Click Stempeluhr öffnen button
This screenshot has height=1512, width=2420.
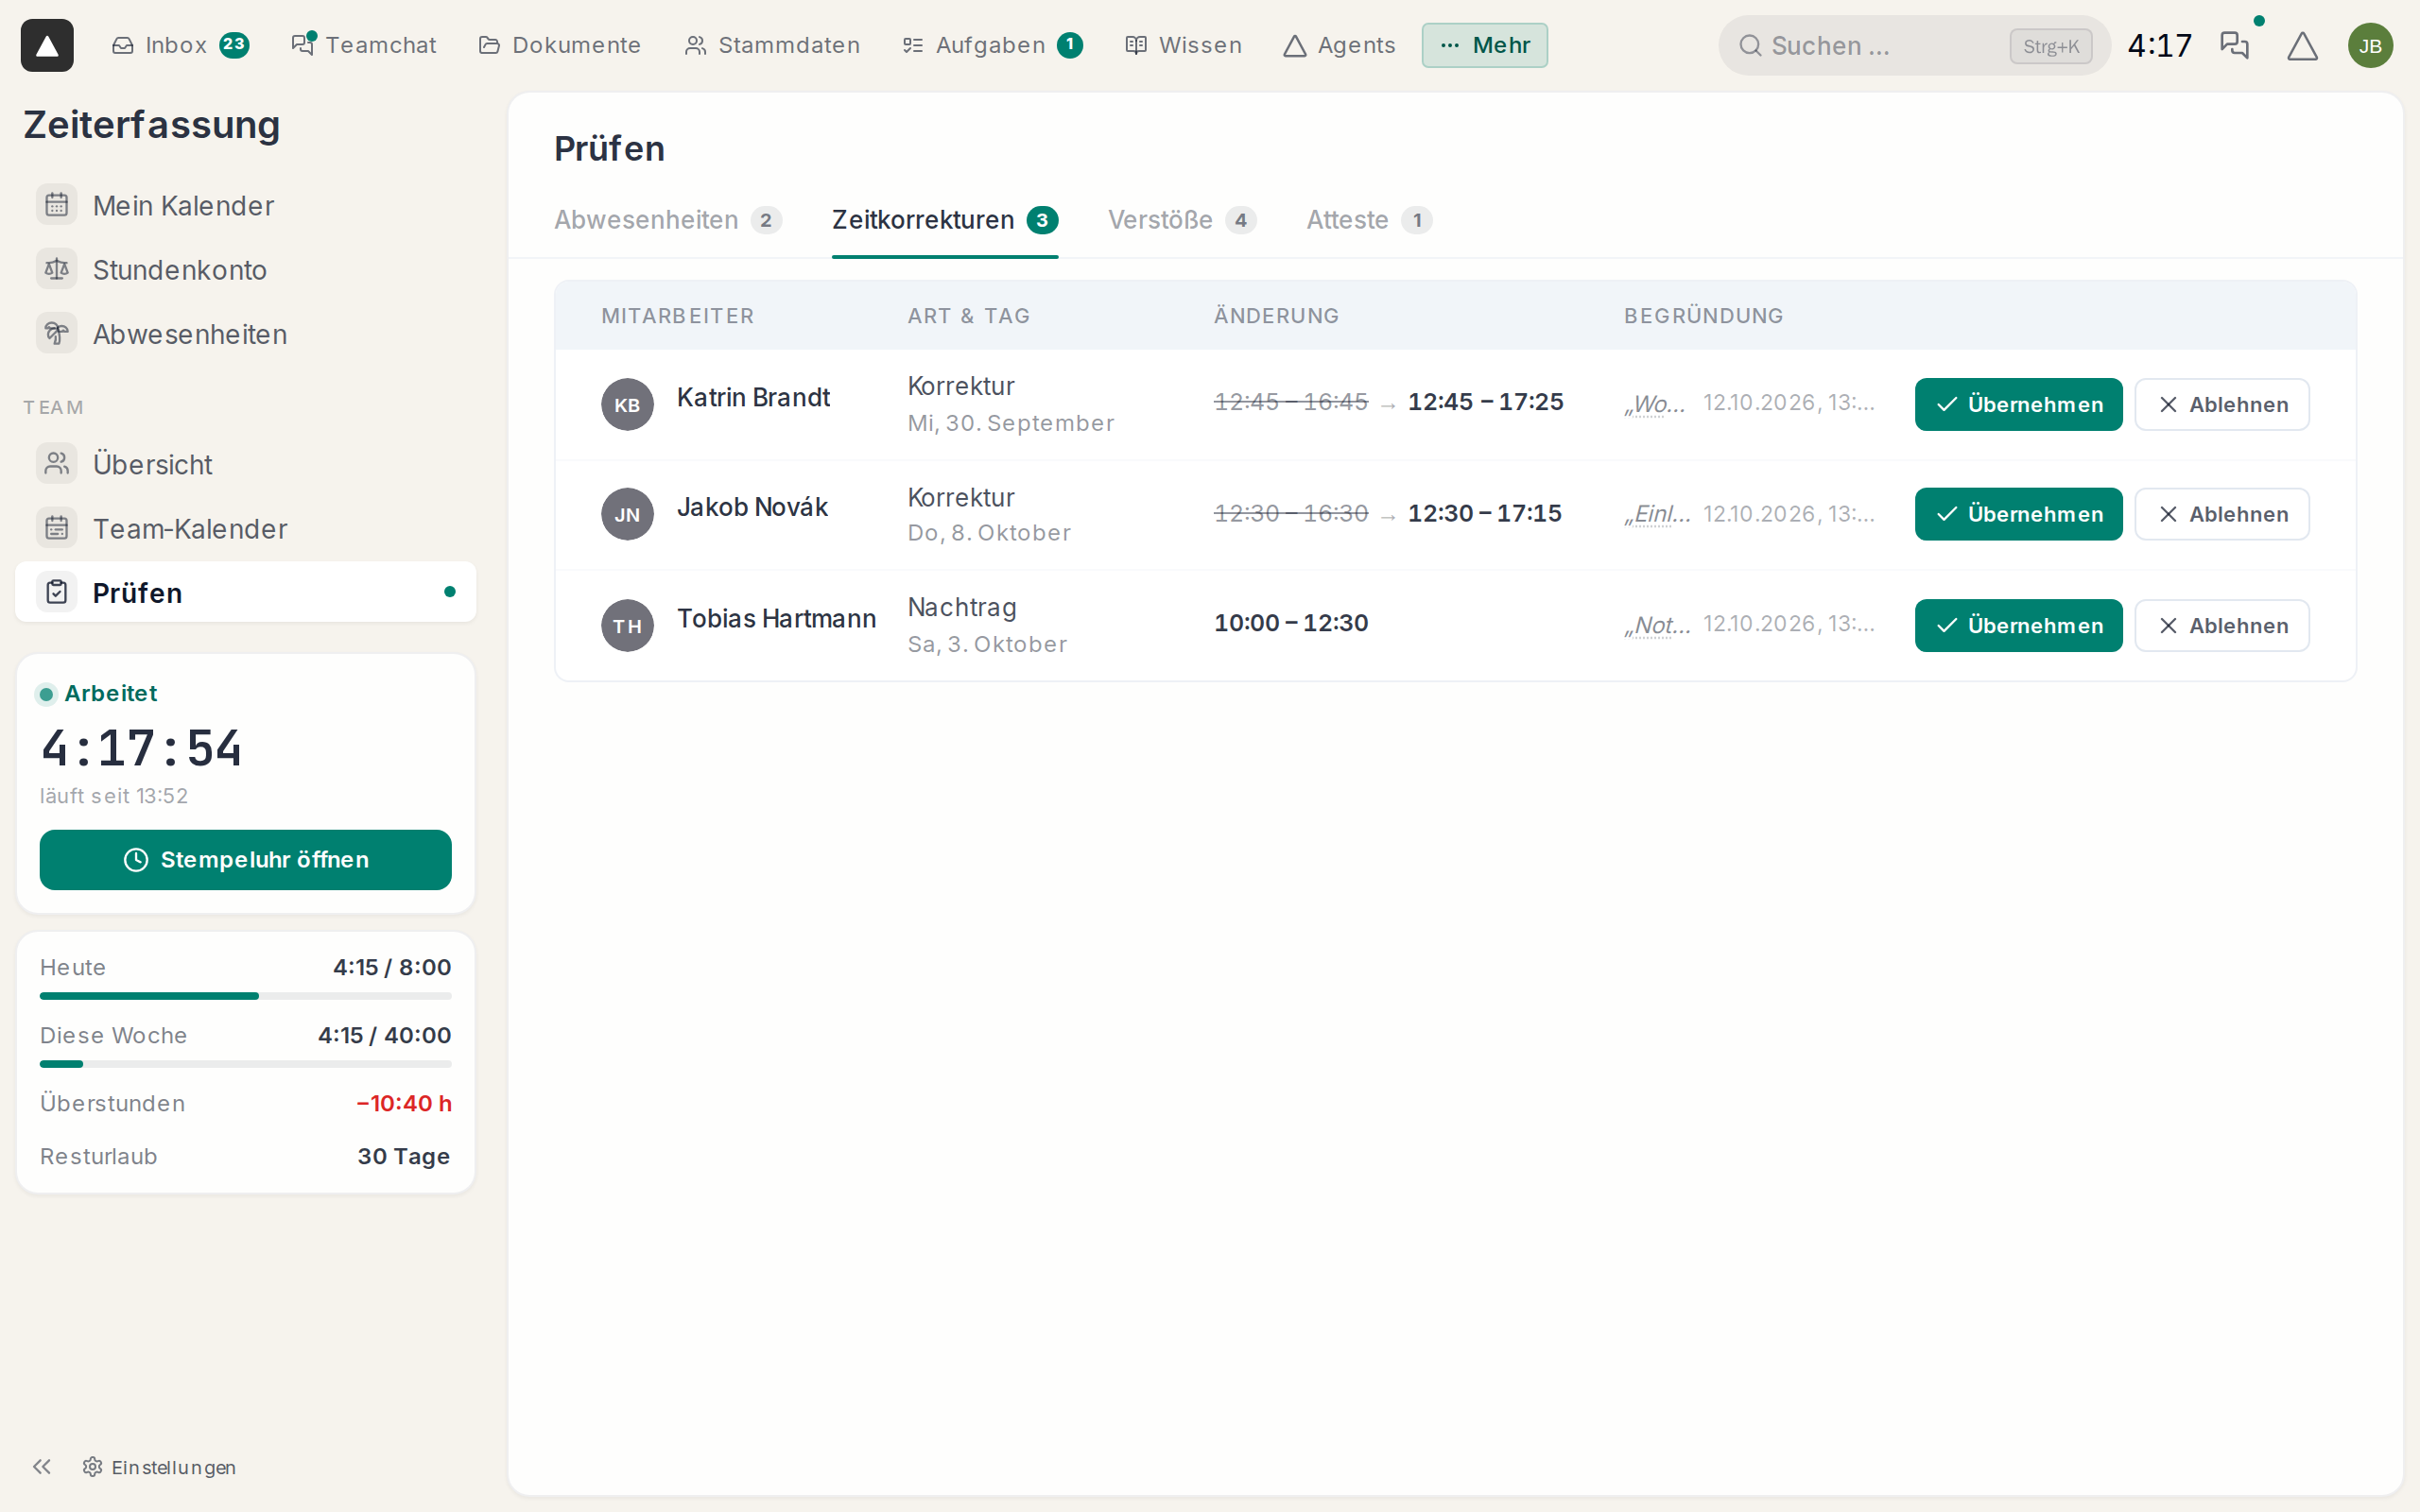[x=245, y=859]
